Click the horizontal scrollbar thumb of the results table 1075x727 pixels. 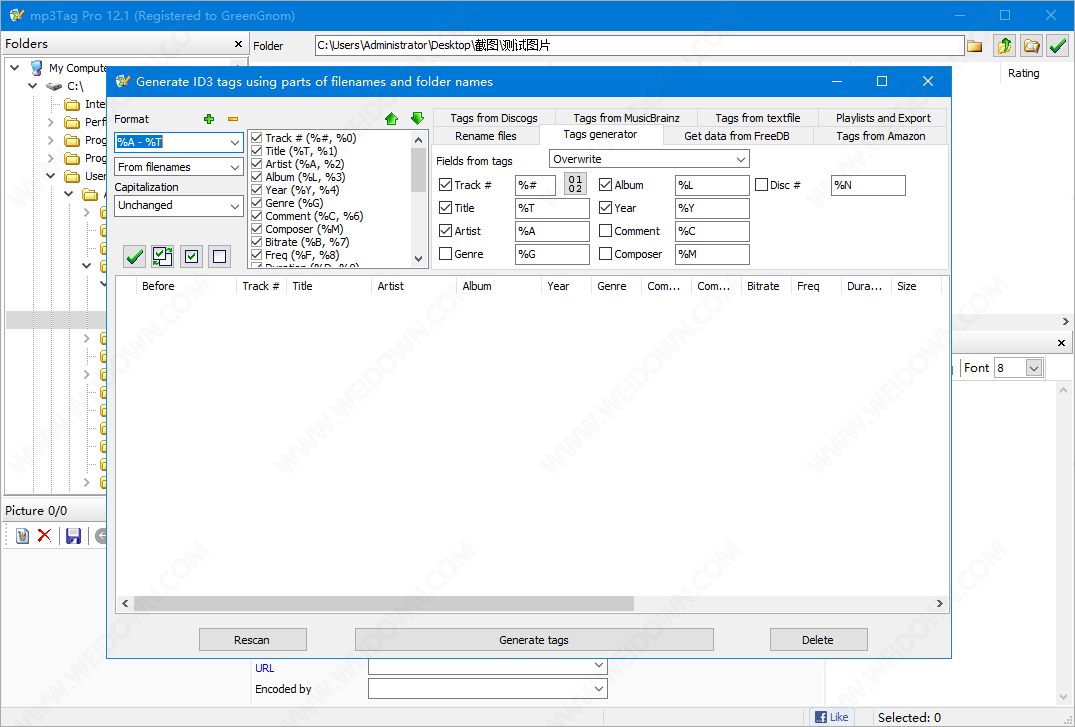[384, 604]
